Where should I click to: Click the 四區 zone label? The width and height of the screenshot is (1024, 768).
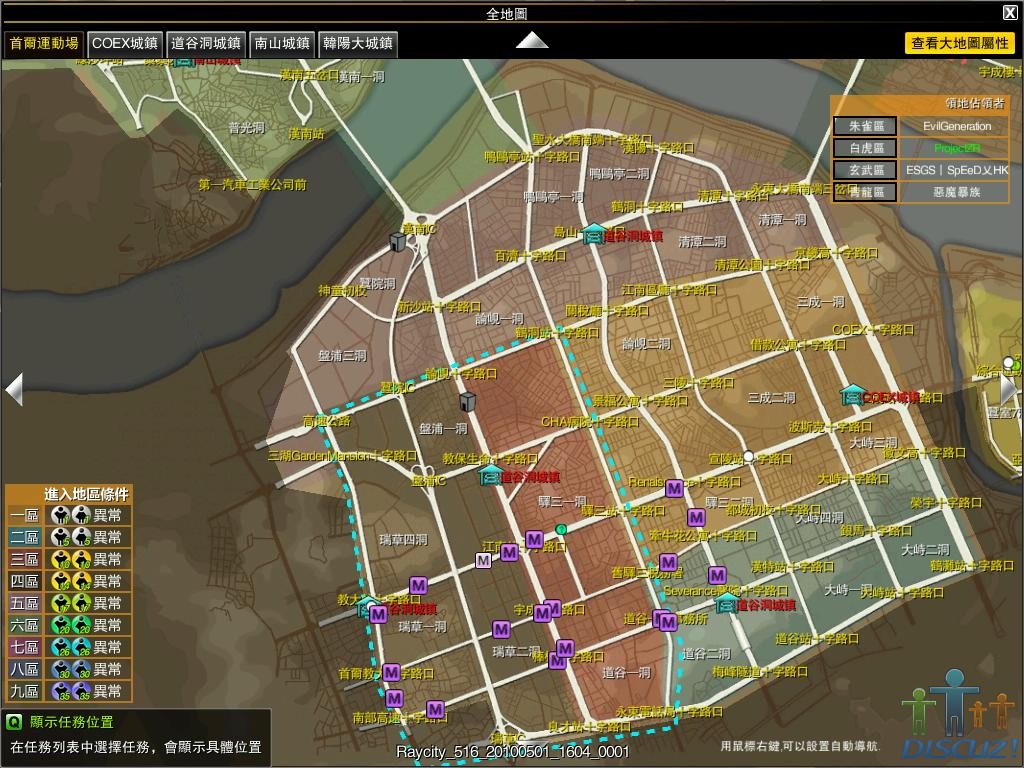(25, 581)
